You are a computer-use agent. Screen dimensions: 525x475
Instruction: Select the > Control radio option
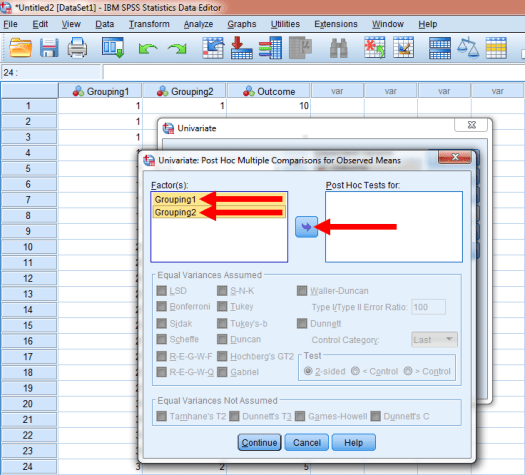click(x=408, y=371)
